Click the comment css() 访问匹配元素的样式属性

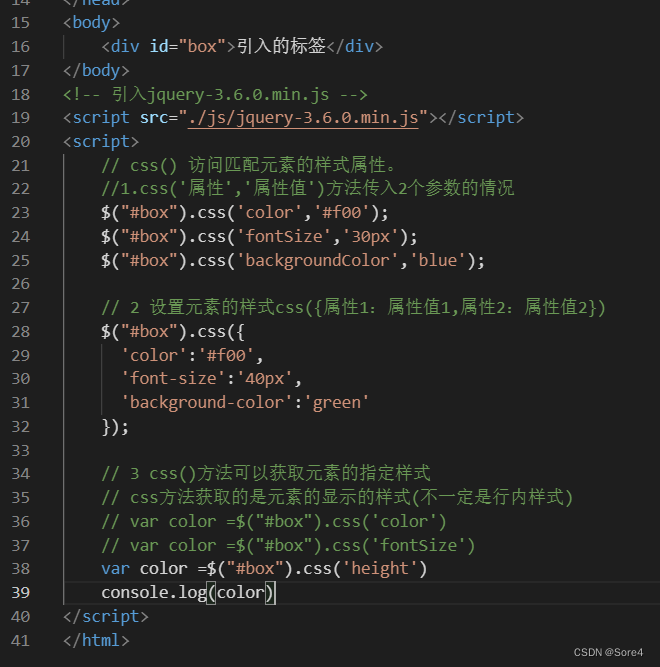pyautogui.click(x=249, y=165)
